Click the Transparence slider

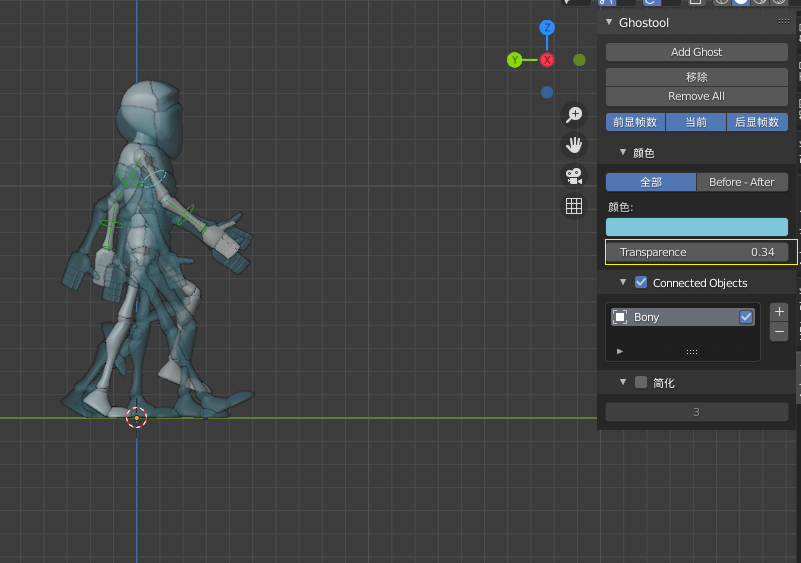click(697, 252)
